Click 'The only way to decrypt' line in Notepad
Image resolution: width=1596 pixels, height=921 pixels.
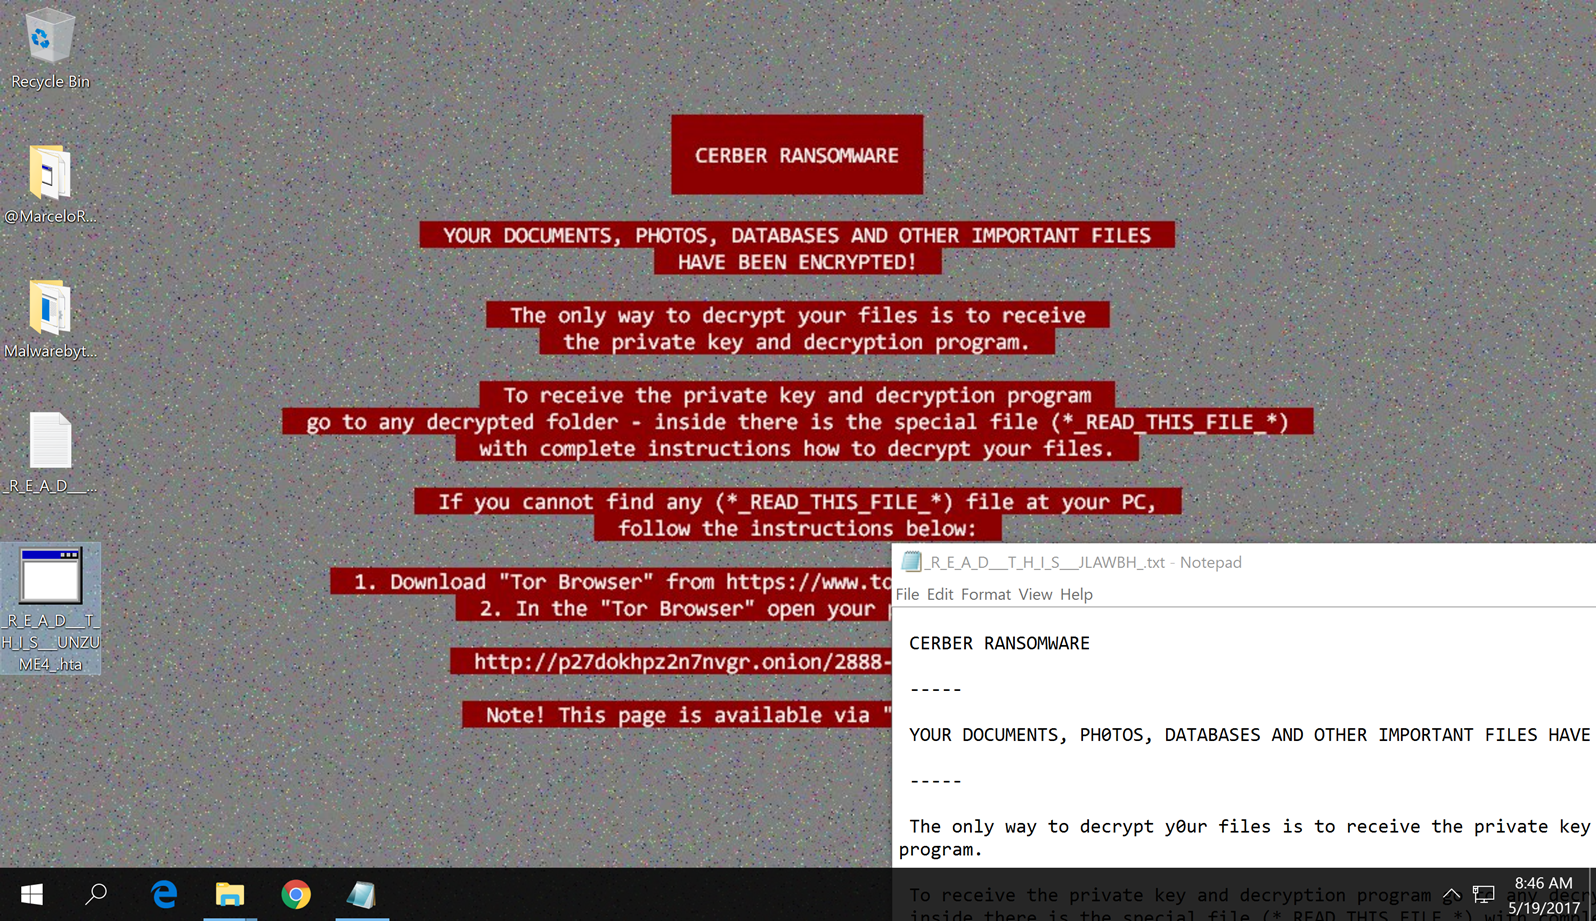coord(1249,826)
